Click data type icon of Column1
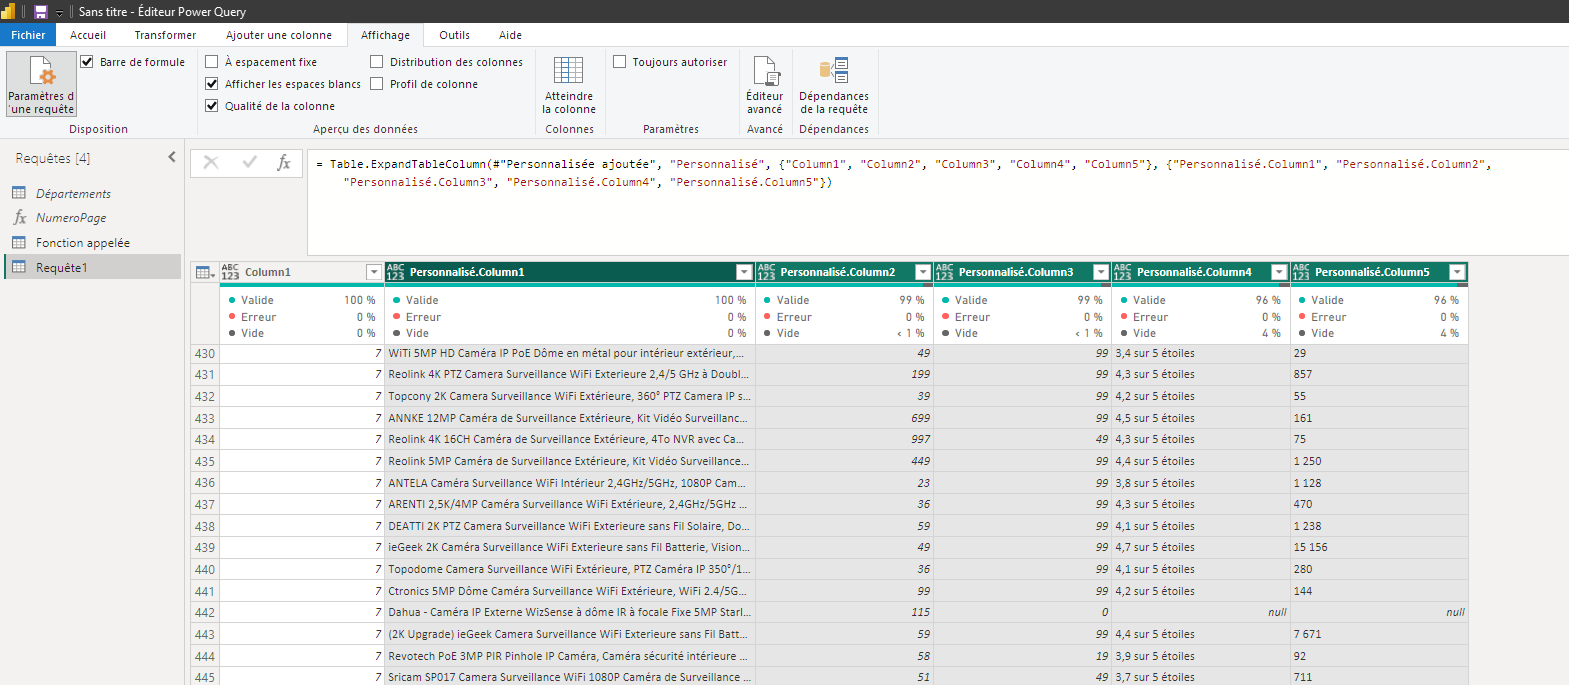This screenshot has width=1569, height=685. (x=230, y=272)
